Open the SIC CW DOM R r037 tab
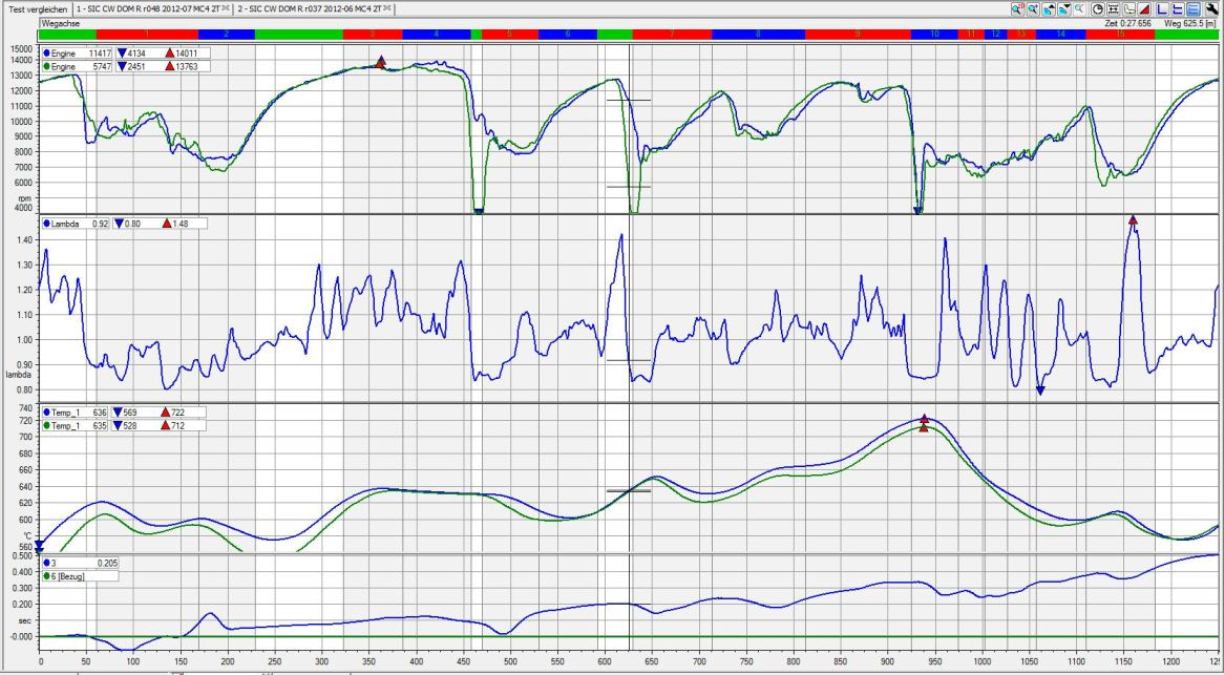Image resolution: width=1224 pixels, height=675 pixels. pyautogui.click(x=313, y=8)
